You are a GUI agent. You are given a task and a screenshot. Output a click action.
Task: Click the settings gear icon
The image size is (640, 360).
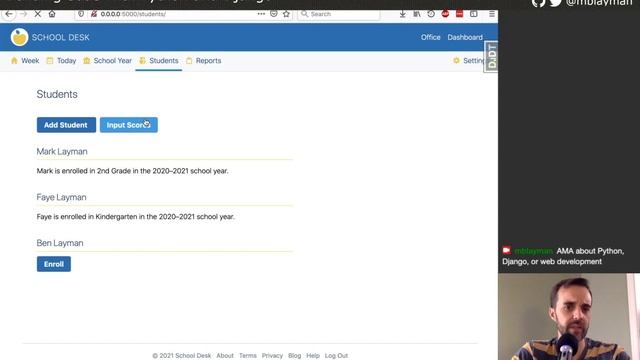(456, 60)
